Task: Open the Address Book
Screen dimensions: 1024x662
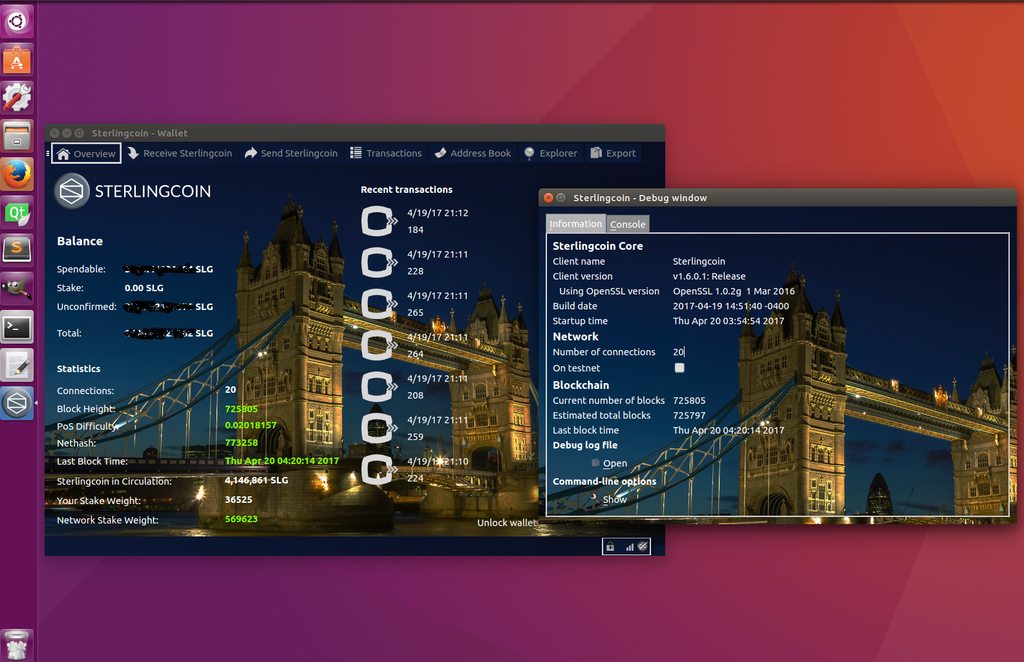Action: (473, 153)
